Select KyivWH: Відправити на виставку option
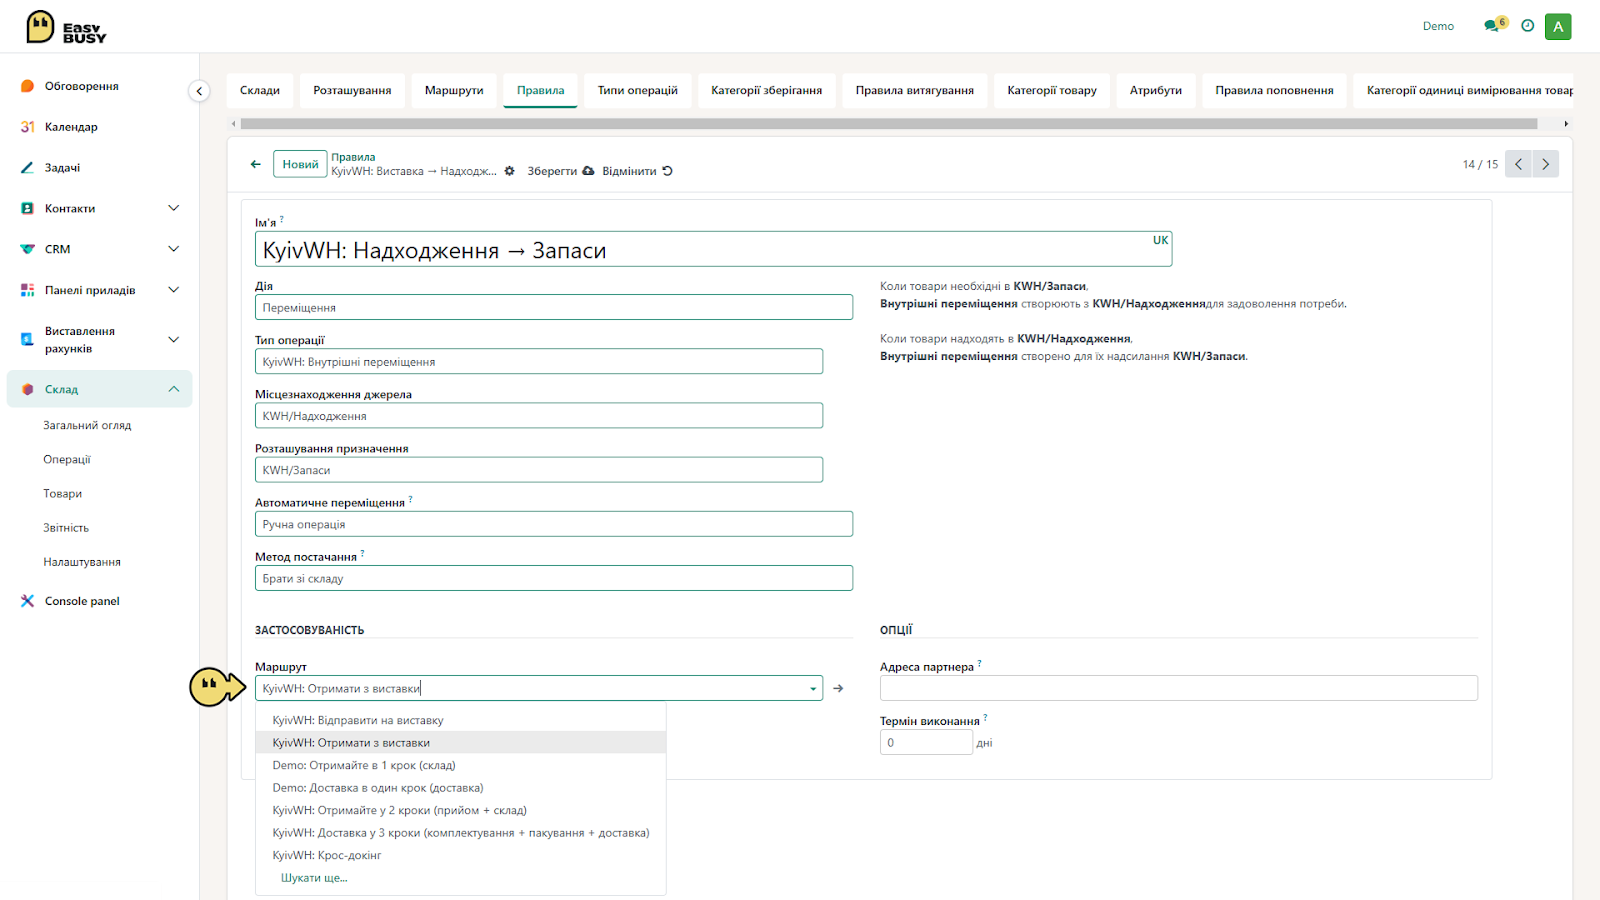 461,720
